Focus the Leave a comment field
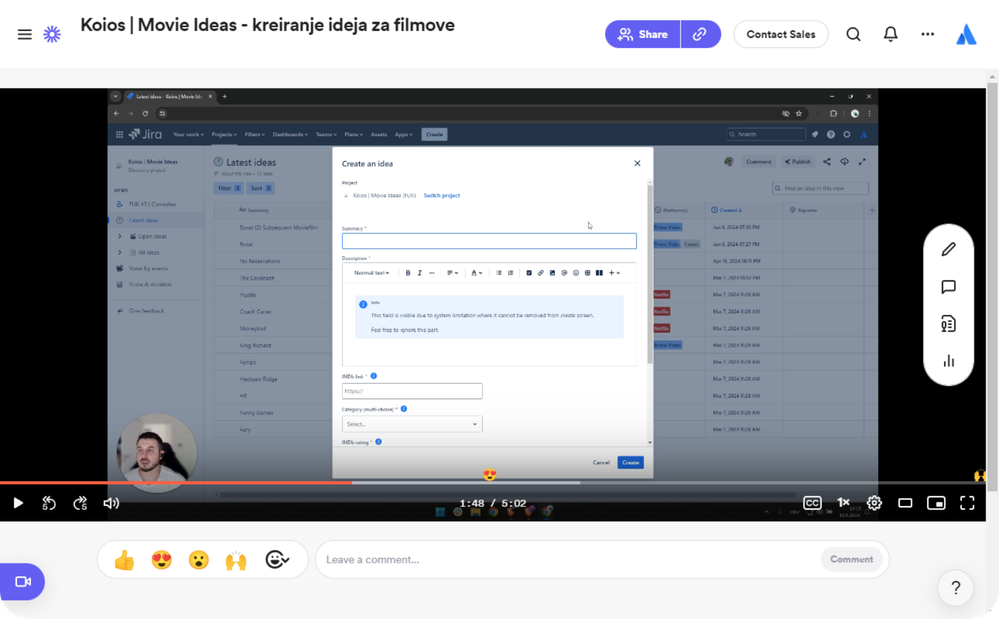The height and width of the screenshot is (619, 999). (567, 560)
